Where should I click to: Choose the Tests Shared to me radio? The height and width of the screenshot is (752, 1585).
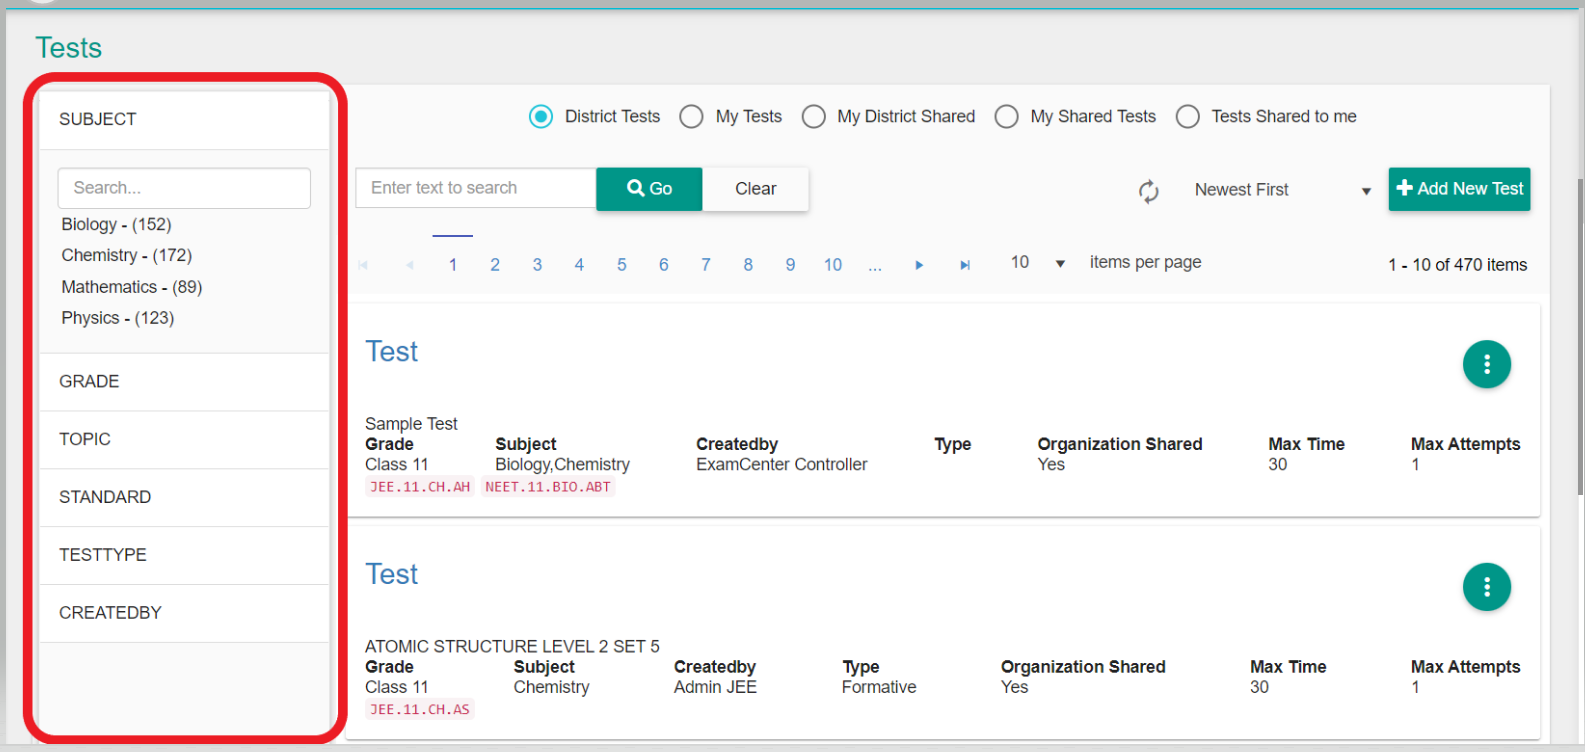coord(1188,117)
